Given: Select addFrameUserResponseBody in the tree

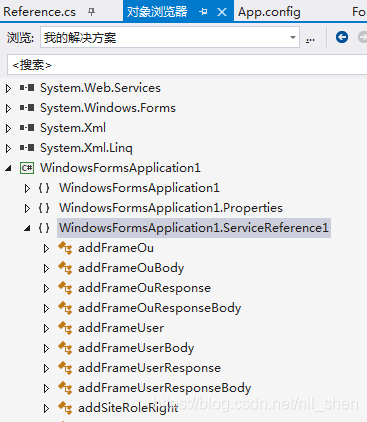Looking at the screenshot, I should tap(165, 388).
